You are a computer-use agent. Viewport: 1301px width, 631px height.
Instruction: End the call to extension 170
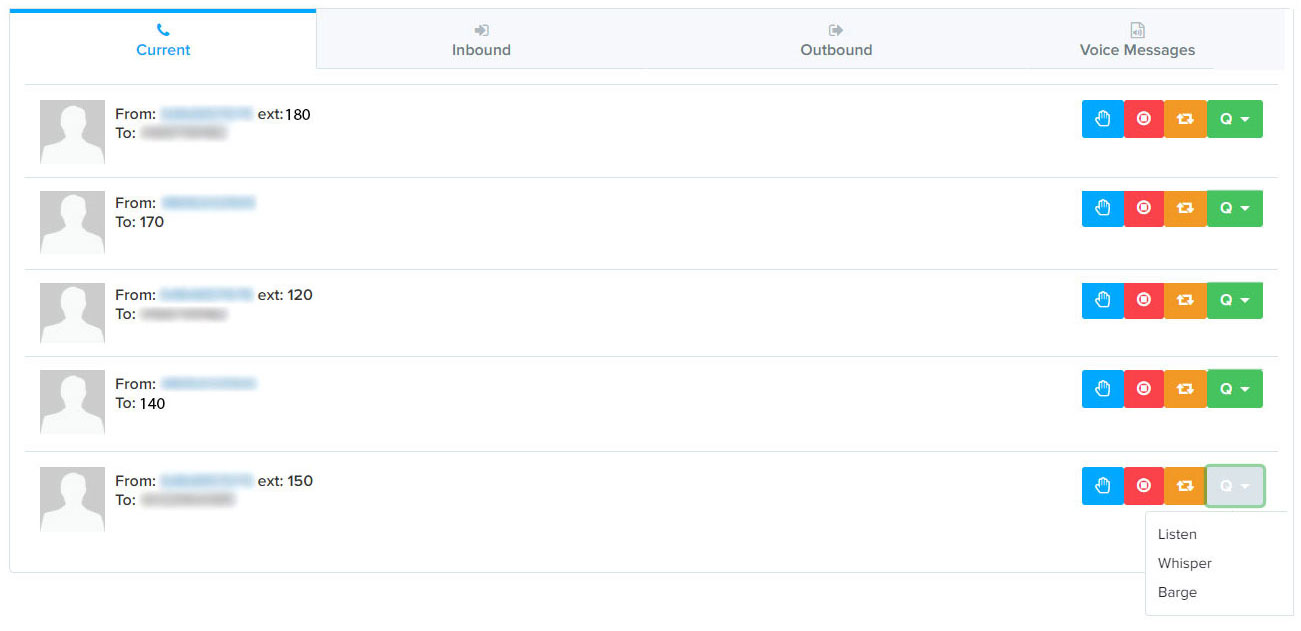1143,208
